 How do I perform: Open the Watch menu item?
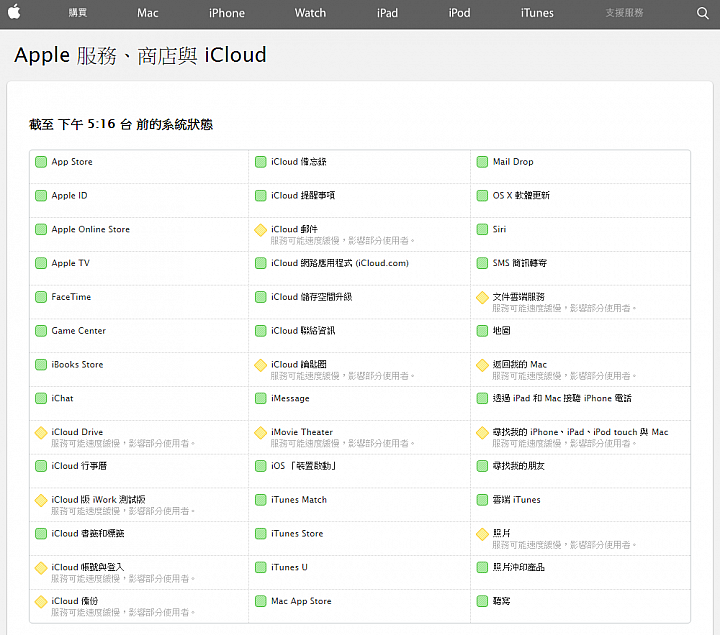310,13
